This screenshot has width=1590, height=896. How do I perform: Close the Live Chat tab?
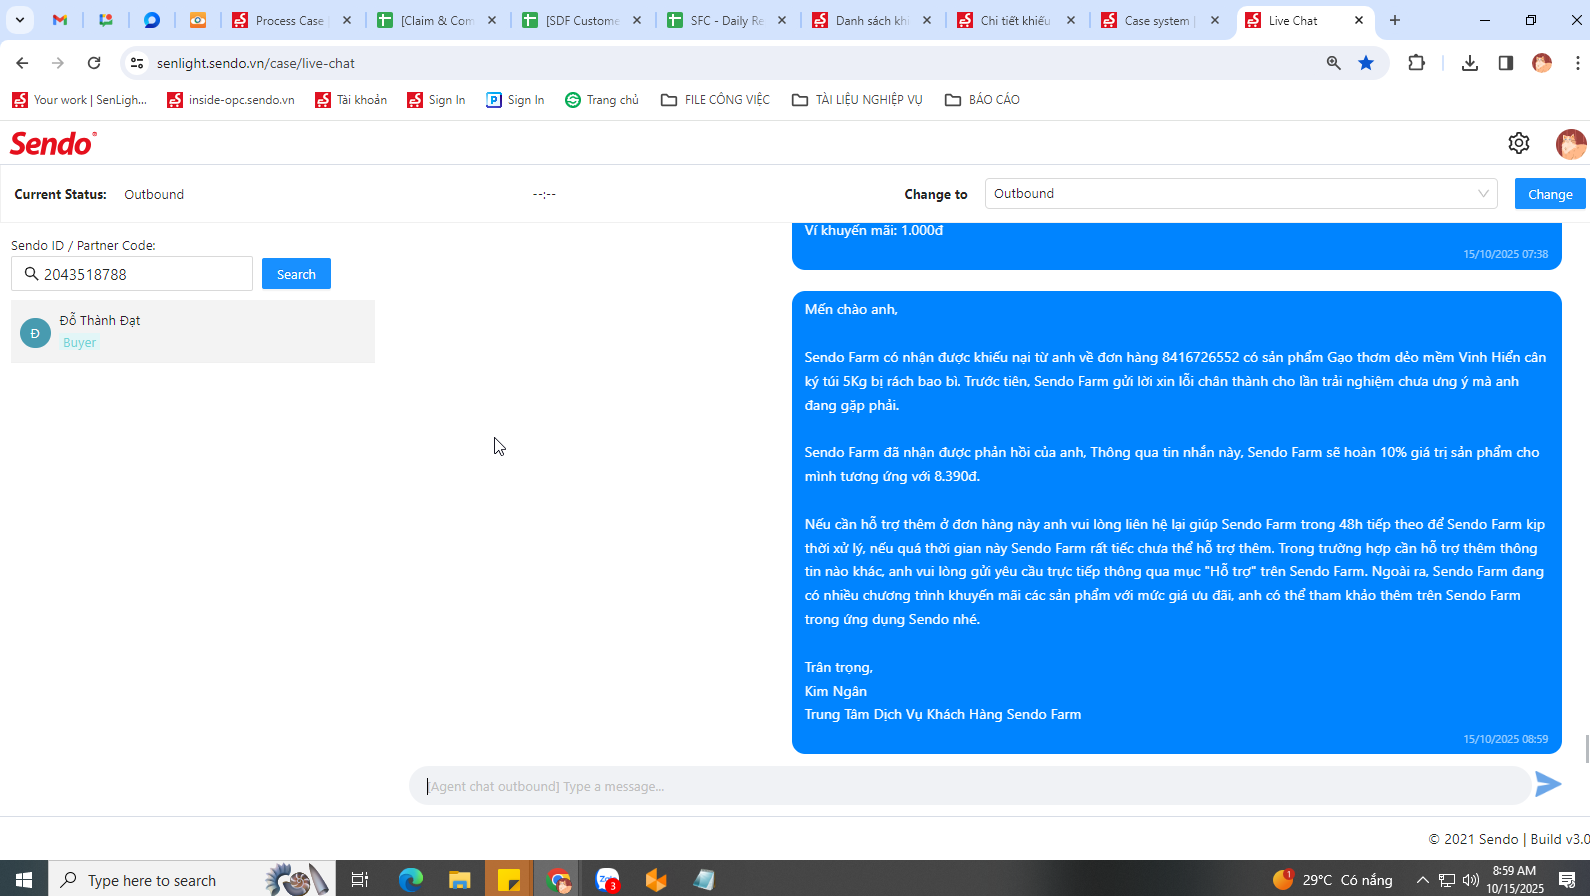pyautogui.click(x=1359, y=20)
